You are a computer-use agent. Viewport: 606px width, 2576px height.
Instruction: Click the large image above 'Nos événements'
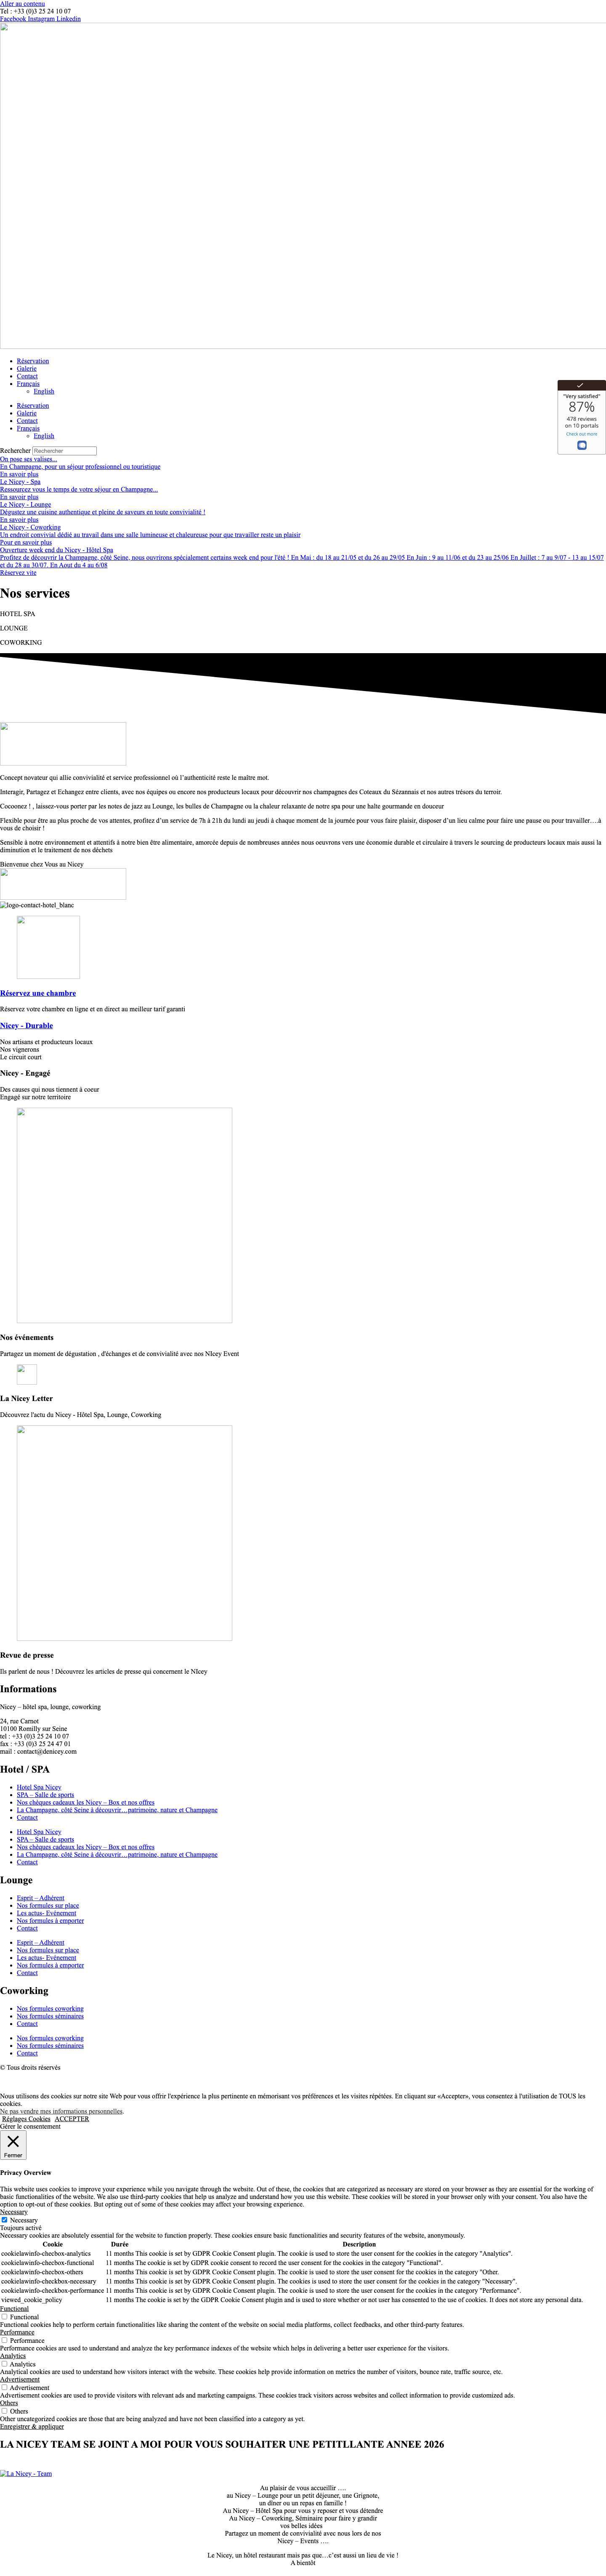click(x=124, y=1215)
